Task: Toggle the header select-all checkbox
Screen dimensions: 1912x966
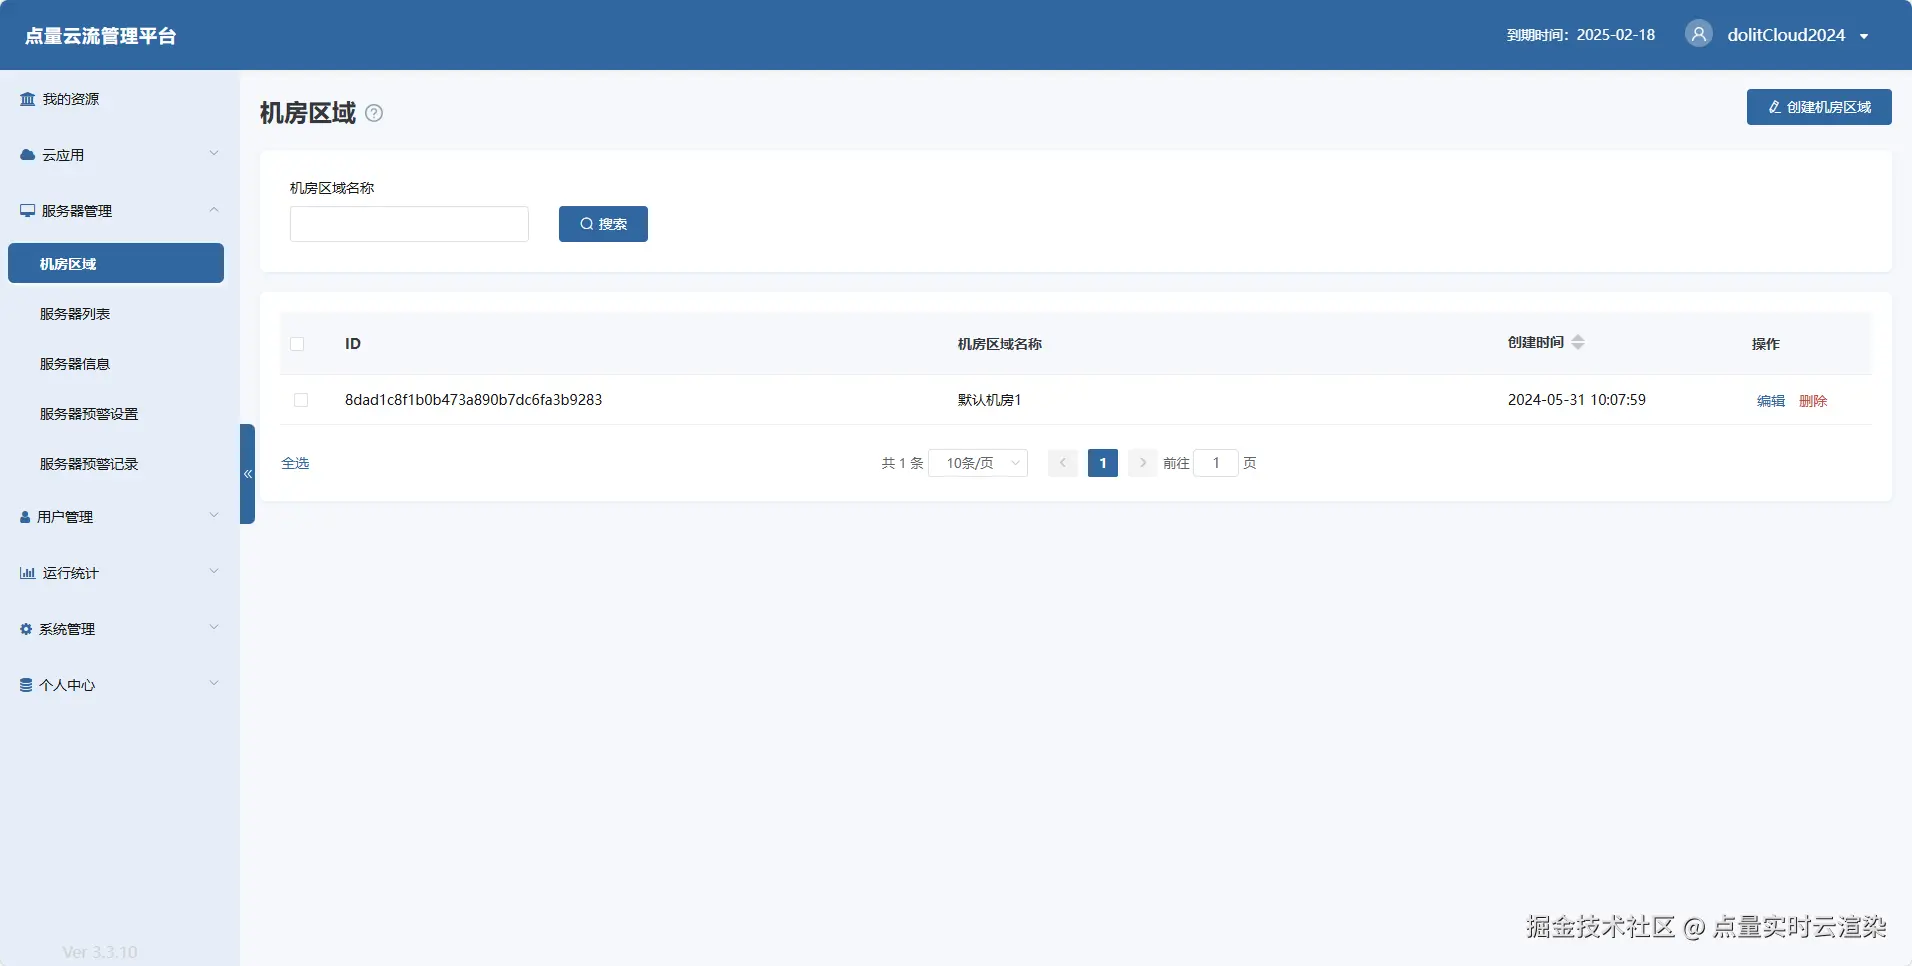Action: coord(297,344)
